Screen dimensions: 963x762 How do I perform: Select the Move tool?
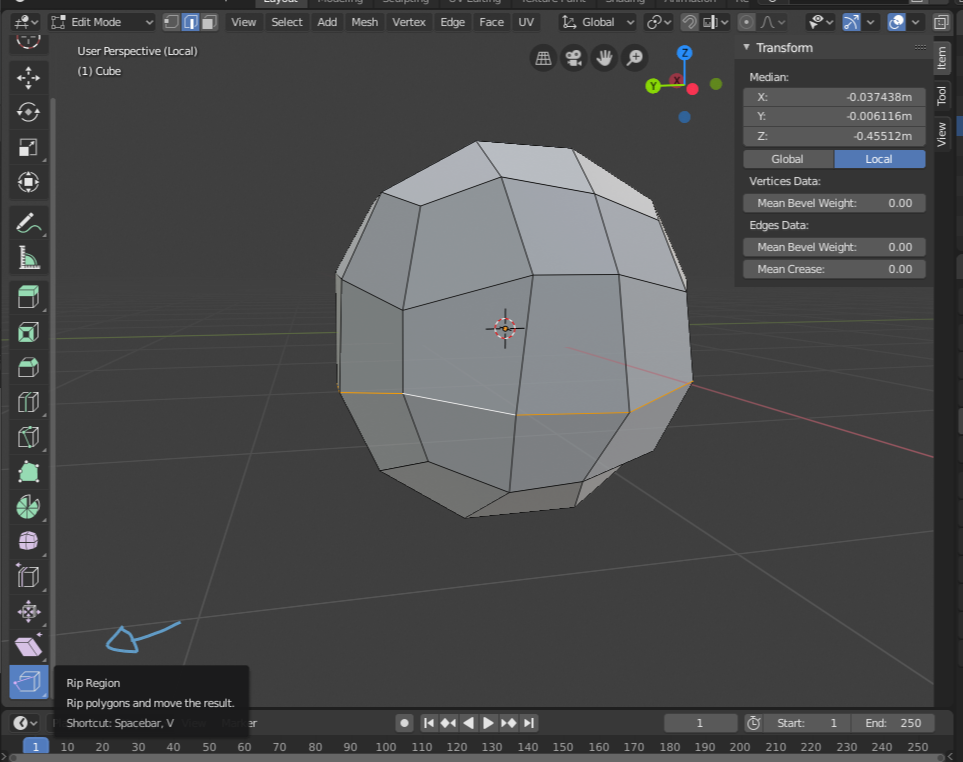coord(28,78)
